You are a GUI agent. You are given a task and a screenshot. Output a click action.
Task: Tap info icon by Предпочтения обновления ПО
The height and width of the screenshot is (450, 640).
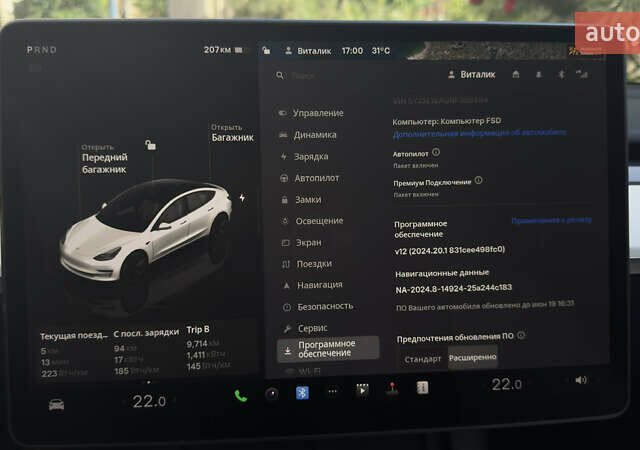521,335
